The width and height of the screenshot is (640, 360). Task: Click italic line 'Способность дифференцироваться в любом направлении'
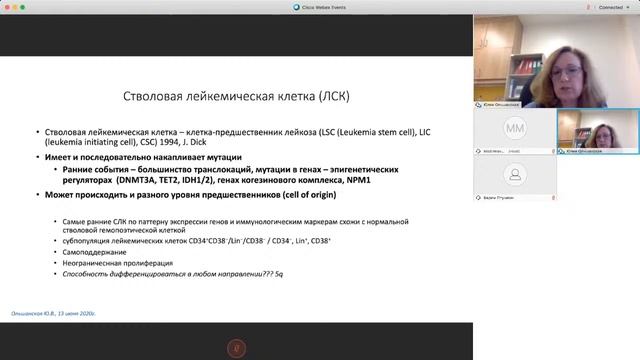point(173,274)
